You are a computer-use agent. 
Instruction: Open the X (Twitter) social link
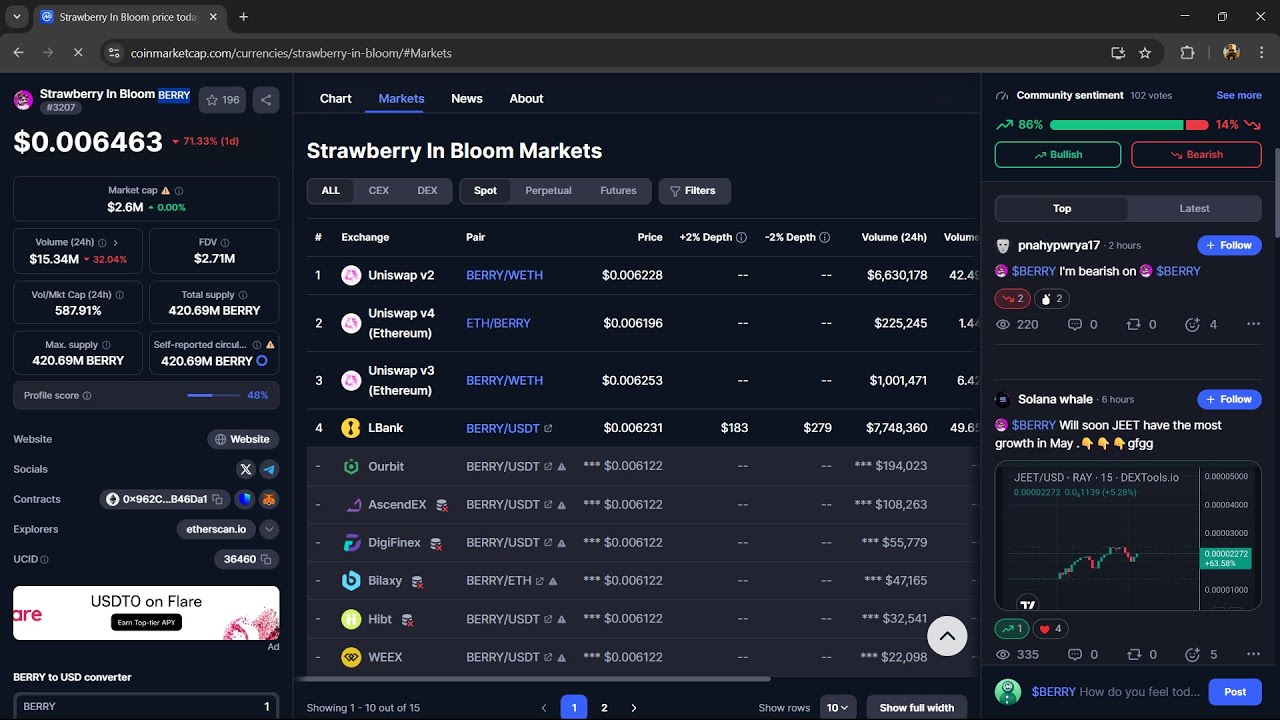(246, 469)
